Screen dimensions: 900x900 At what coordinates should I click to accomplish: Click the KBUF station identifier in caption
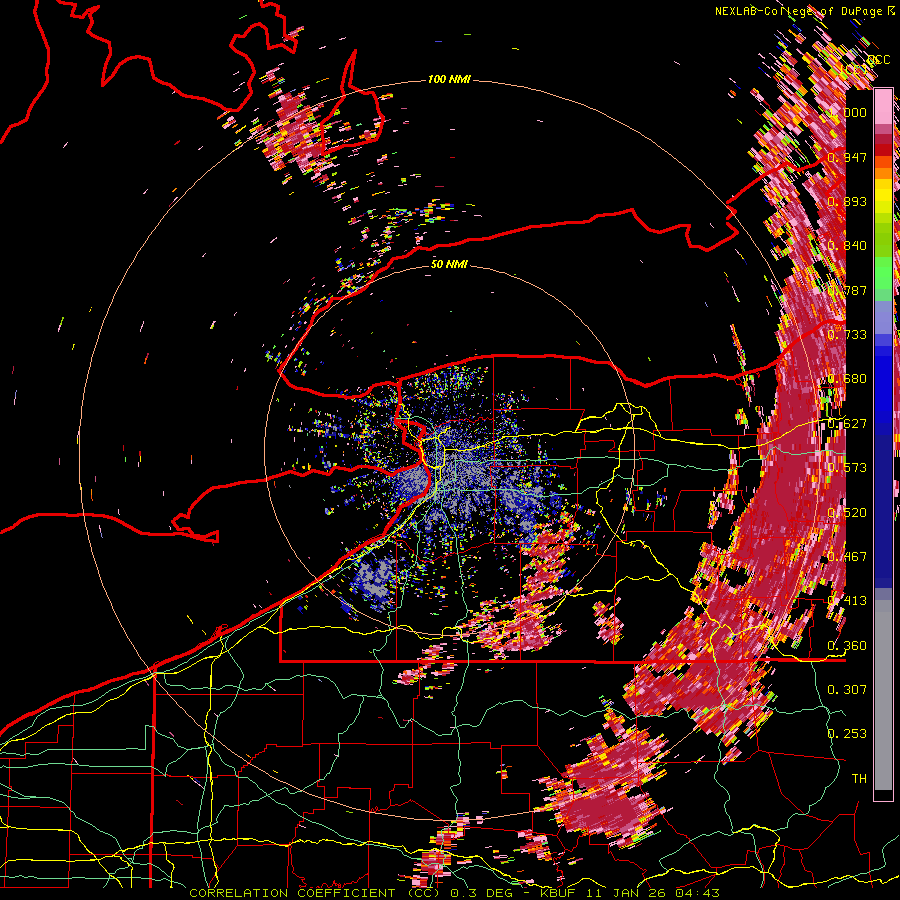click(x=557, y=893)
